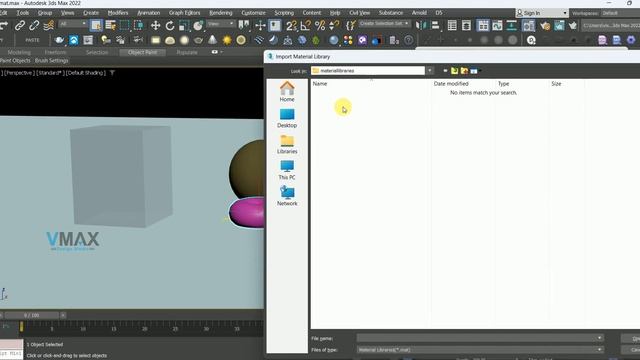
Task: Open the Paint Objects panel
Action: pyautogui.click(x=16, y=60)
